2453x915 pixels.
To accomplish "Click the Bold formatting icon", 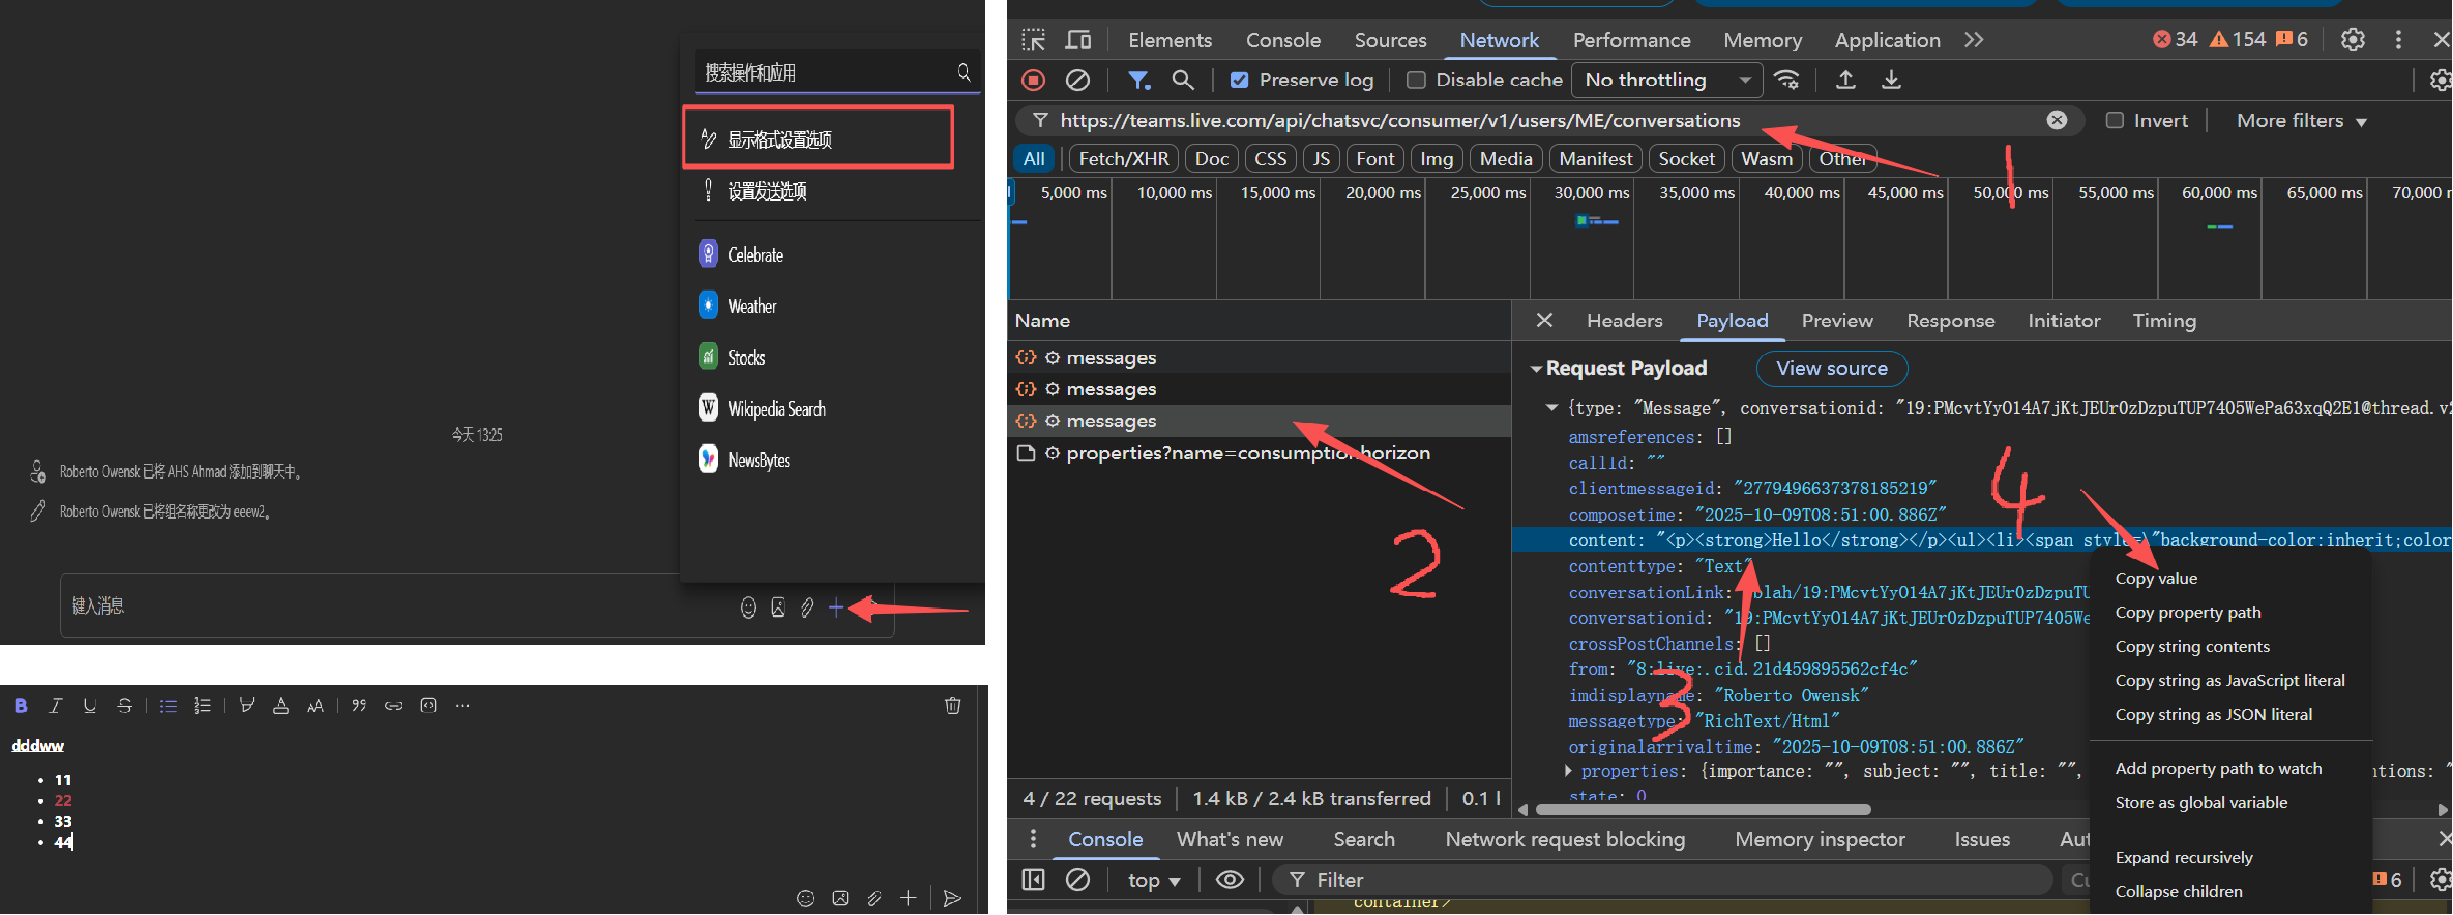I will coord(21,706).
